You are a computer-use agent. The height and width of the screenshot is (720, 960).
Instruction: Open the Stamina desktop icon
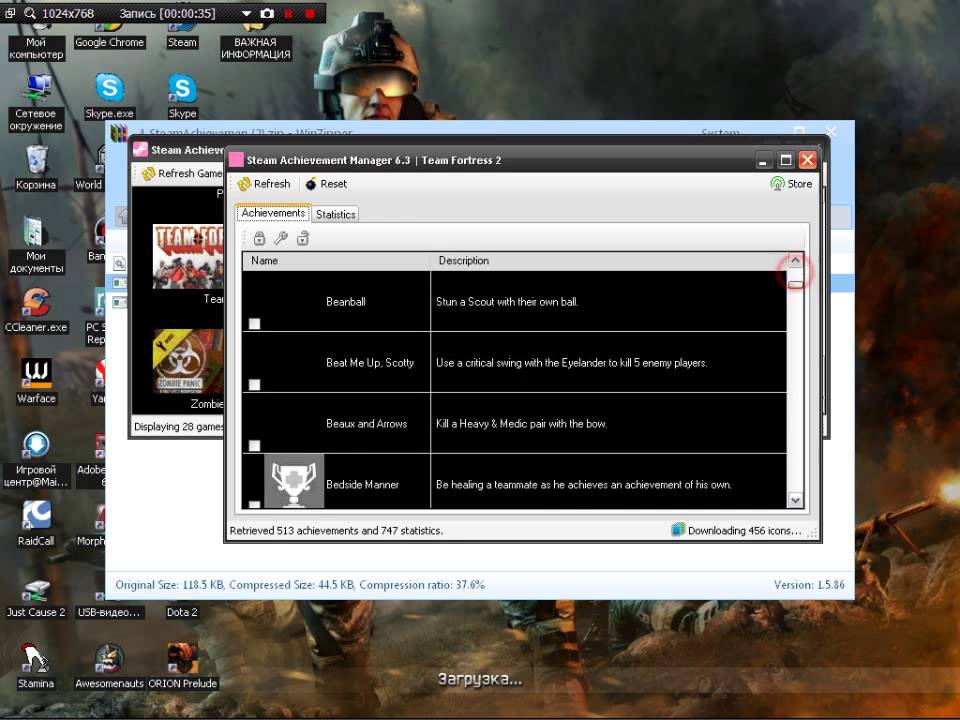pos(36,666)
